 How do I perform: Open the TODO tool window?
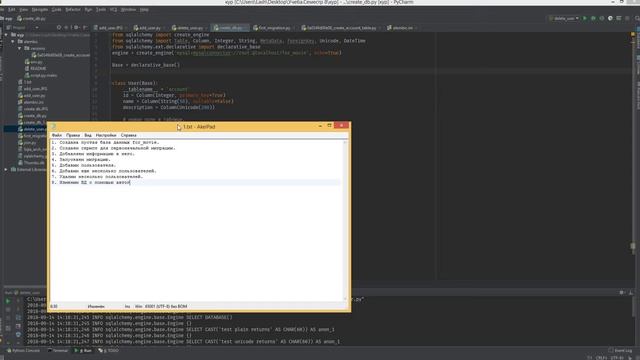tap(109, 350)
